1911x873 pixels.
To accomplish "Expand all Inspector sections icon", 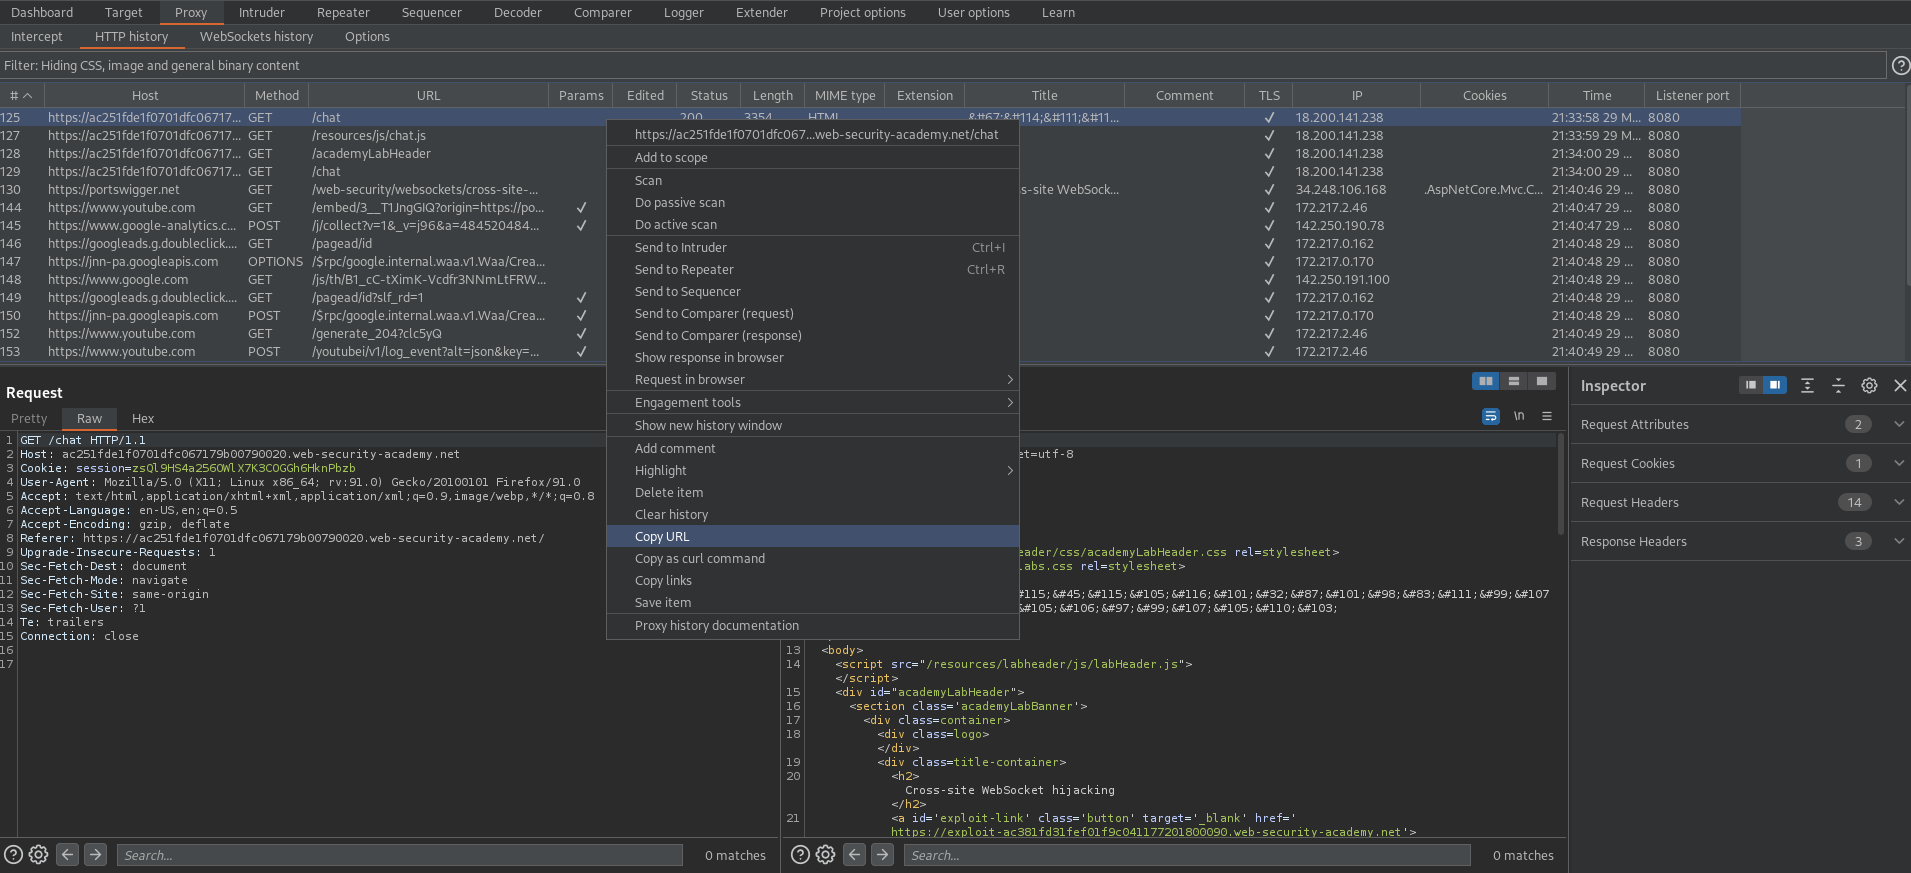I will click(1807, 386).
